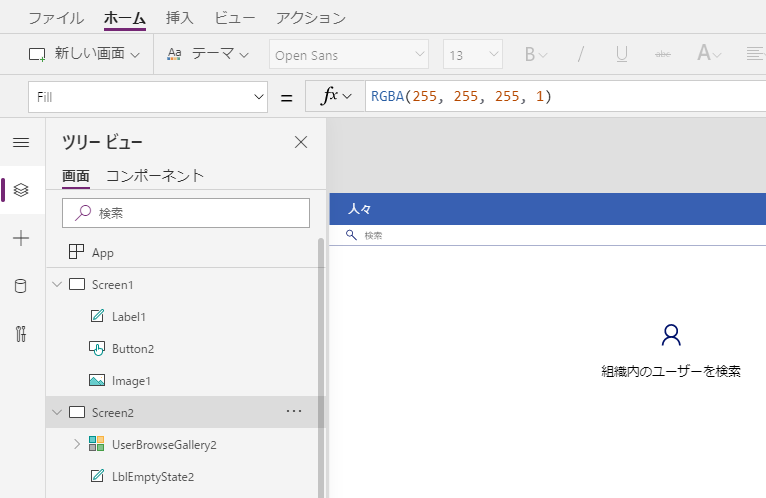
Task: Collapse the Screen1 node
Action: [57, 284]
